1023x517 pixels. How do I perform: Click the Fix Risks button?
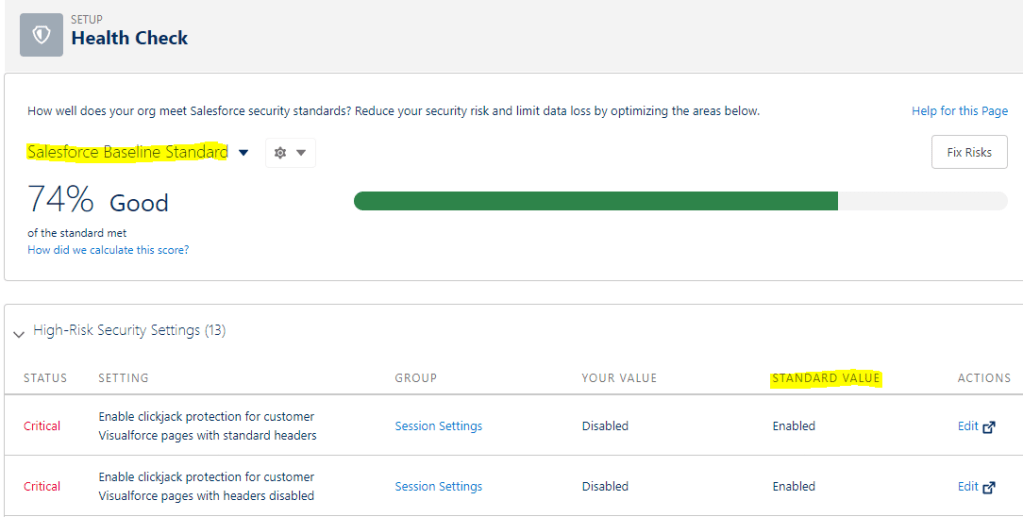coord(968,152)
